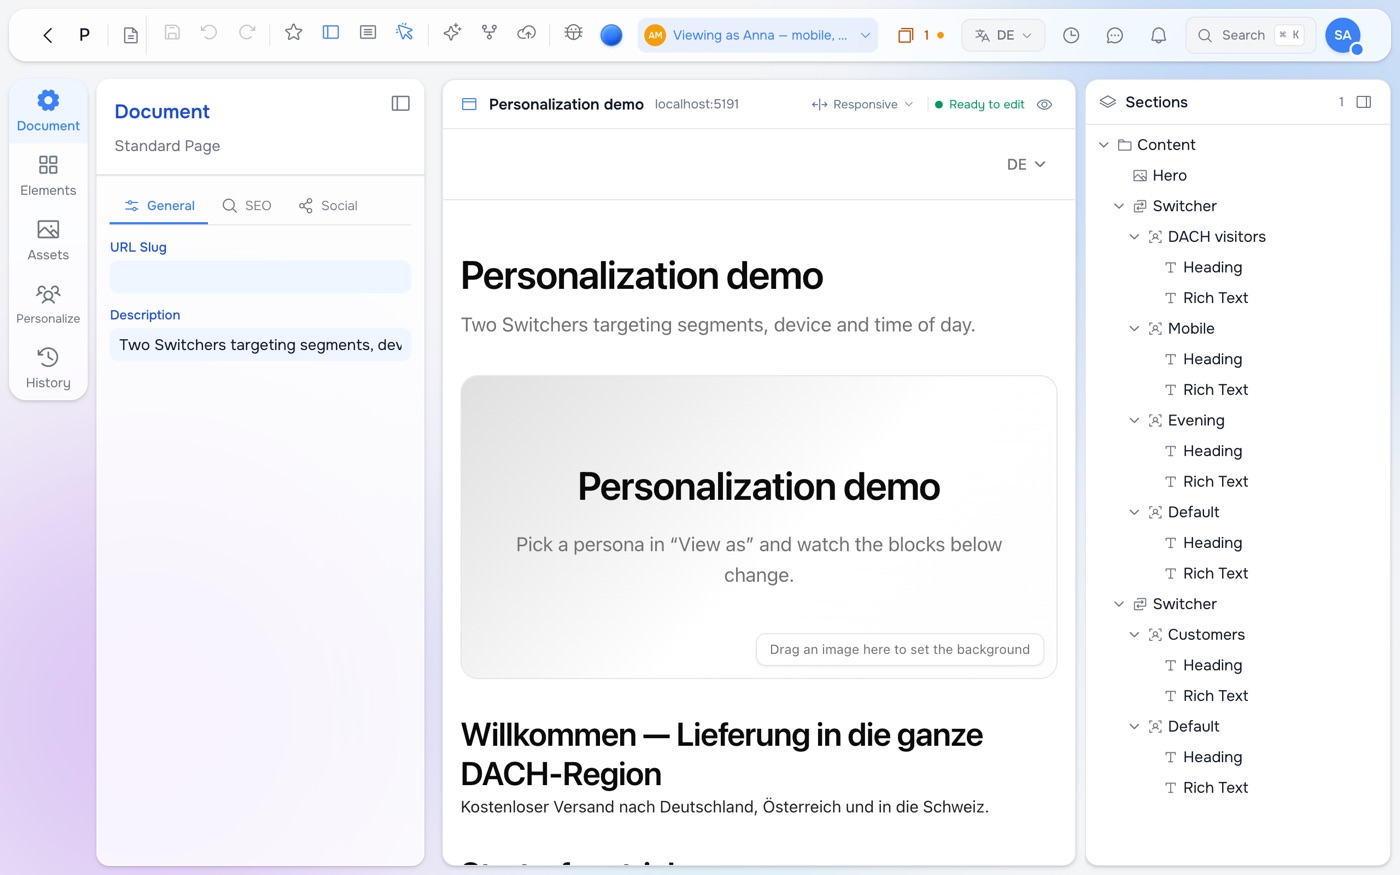Click the bug debug icon
Viewport: 1400px width, 875px height.
573,33
